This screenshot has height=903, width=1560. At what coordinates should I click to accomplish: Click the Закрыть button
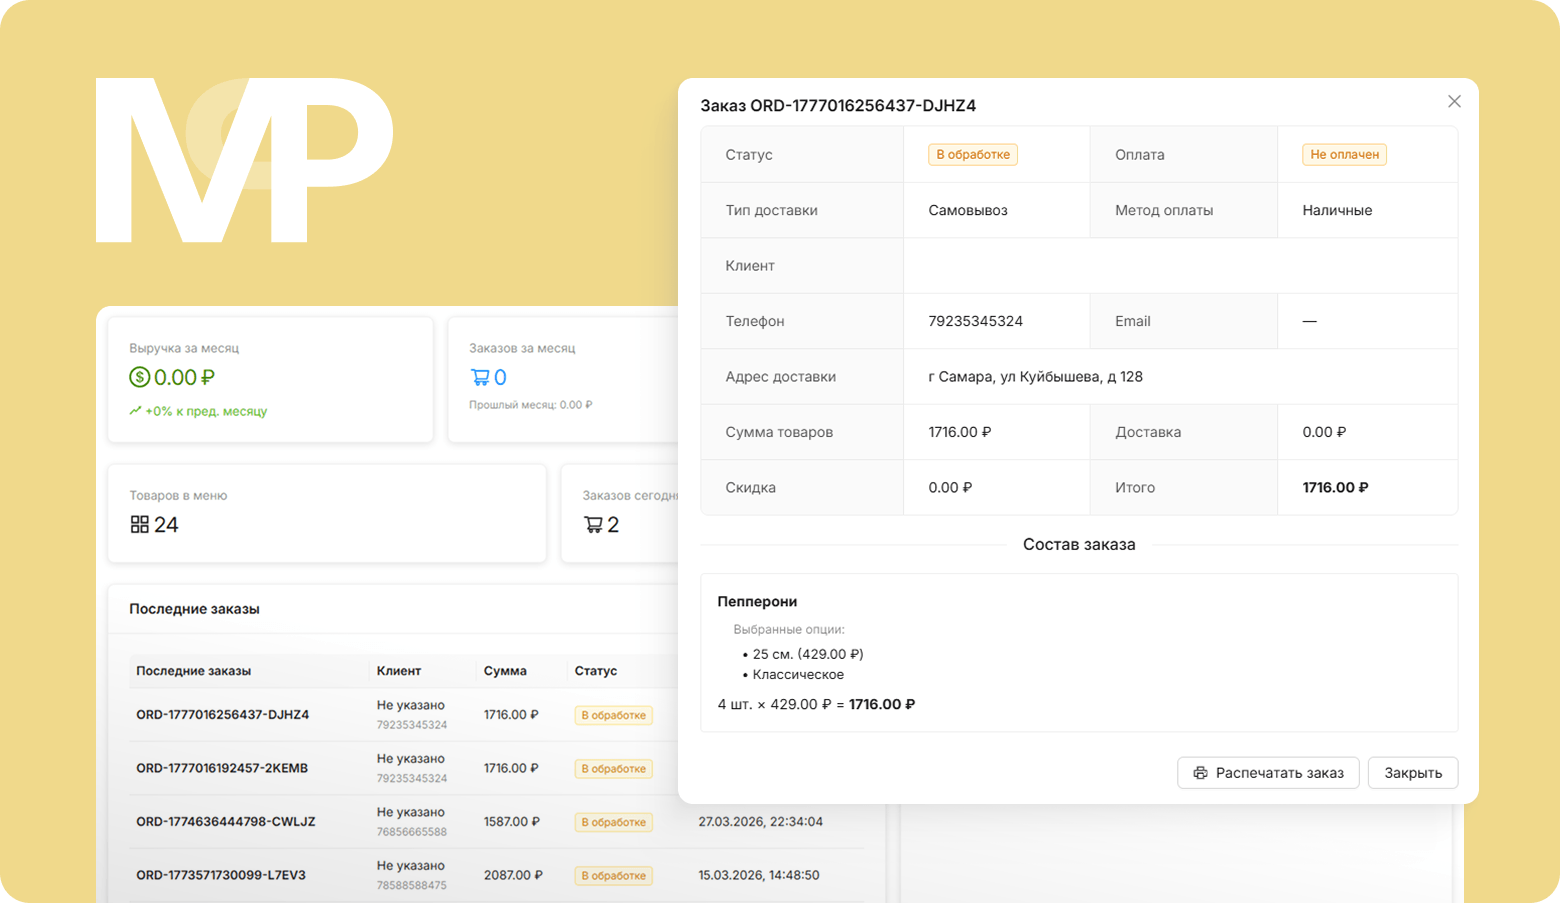(1413, 773)
